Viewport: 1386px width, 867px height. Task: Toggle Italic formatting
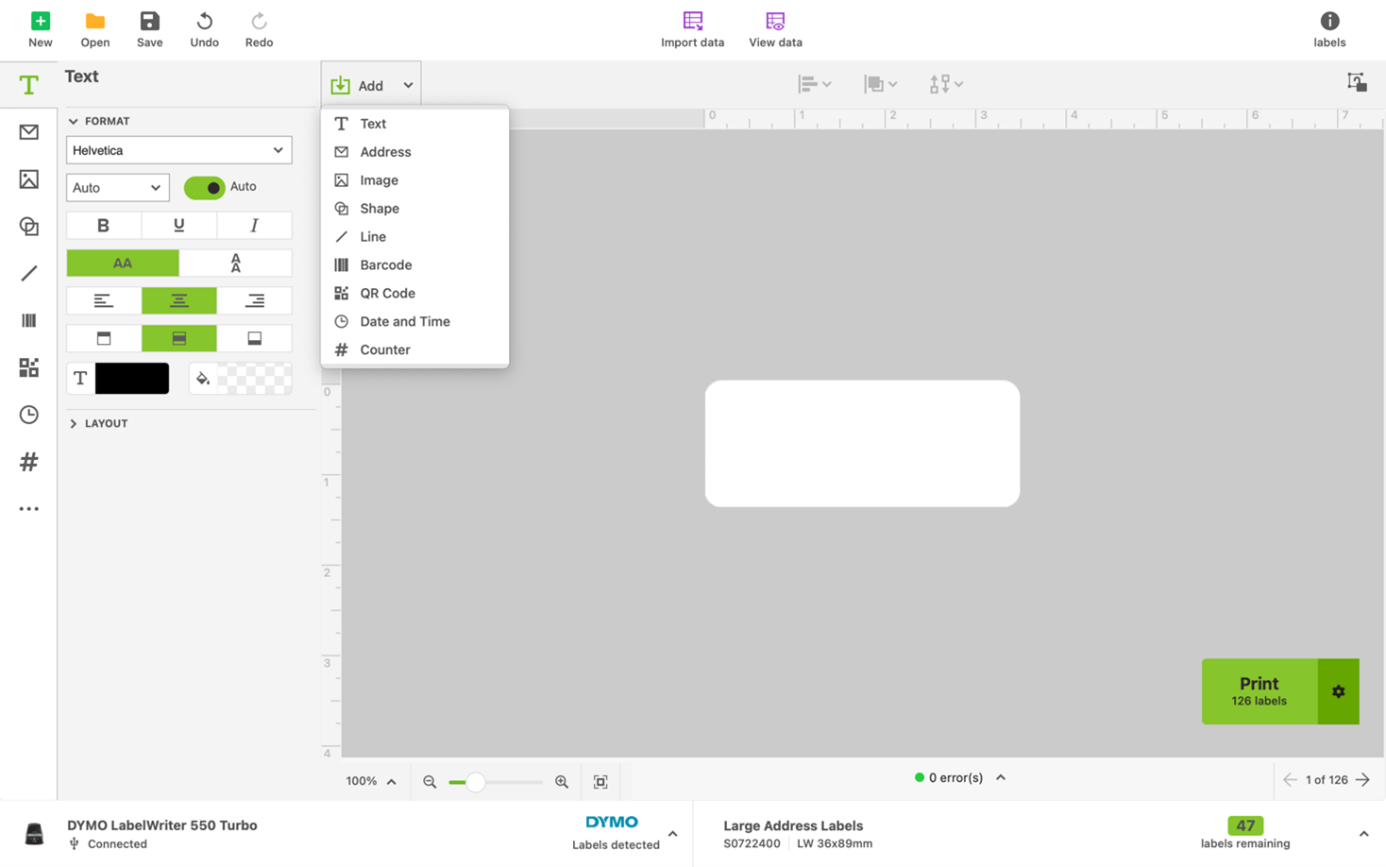(x=254, y=225)
